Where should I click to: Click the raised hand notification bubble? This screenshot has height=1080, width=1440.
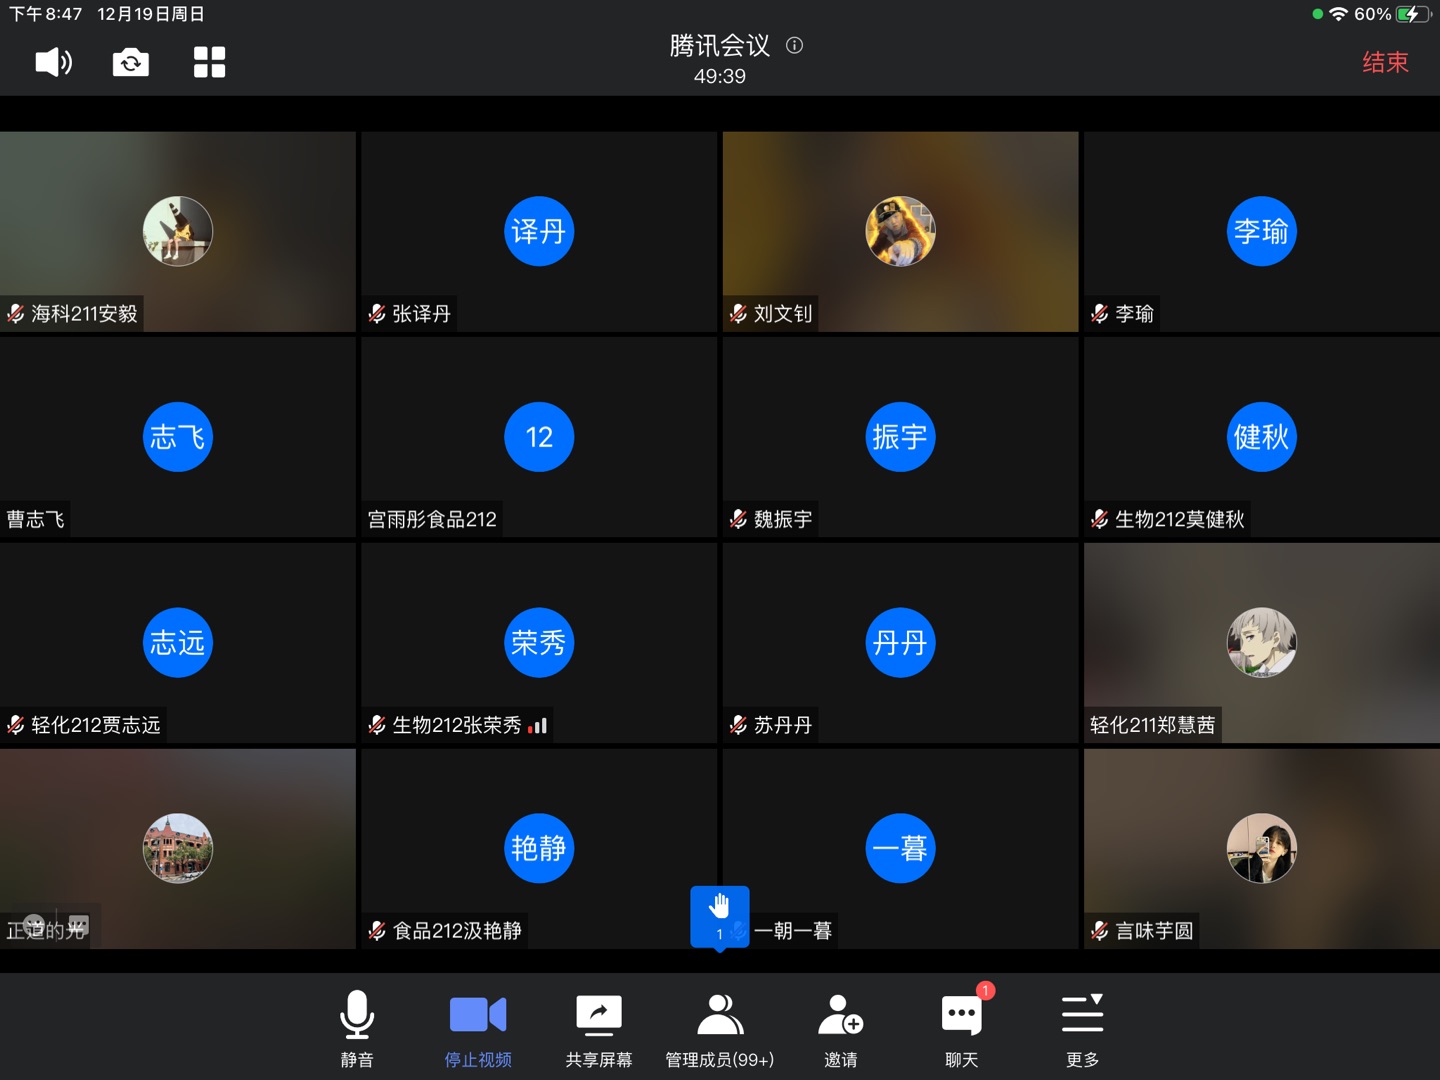tap(719, 916)
